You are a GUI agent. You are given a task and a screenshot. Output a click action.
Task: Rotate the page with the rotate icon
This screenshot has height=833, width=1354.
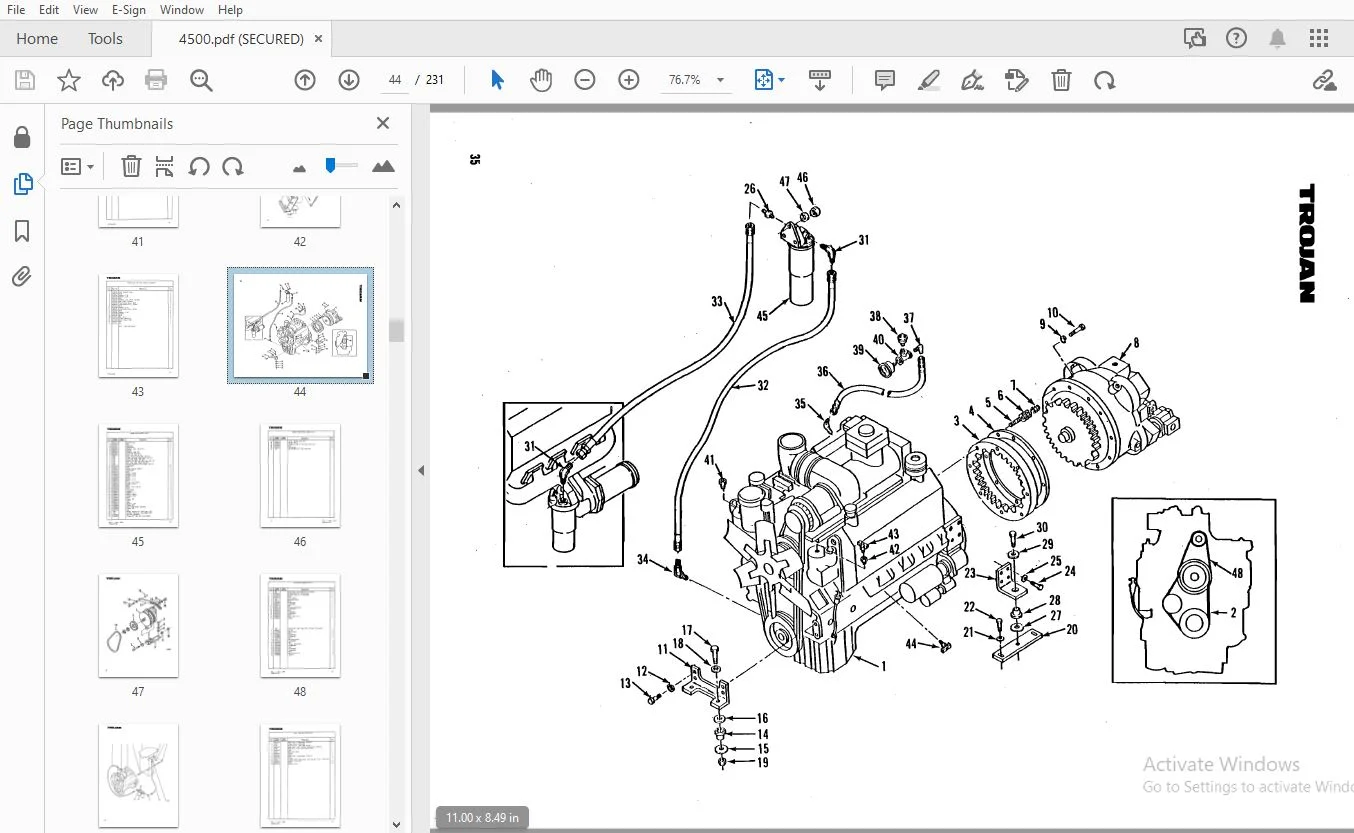(x=1105, y=80)
